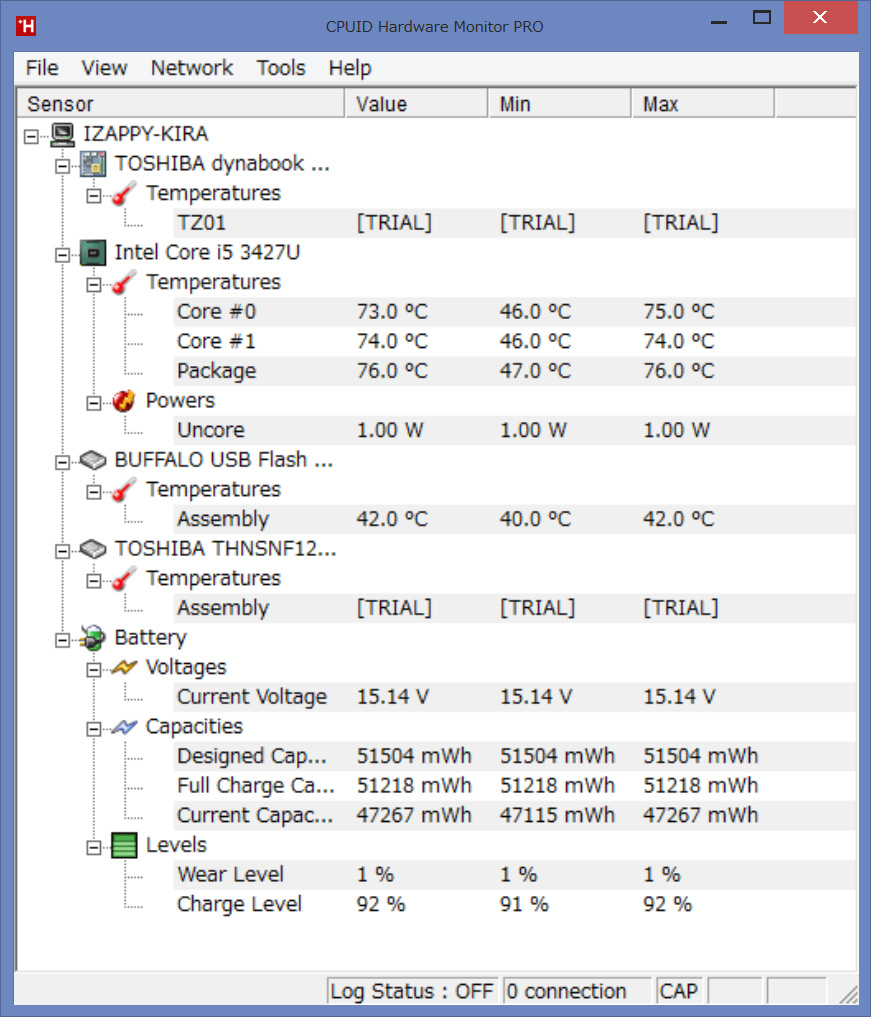
Task: Open the Network menu
Action: (x=191, y=68)
